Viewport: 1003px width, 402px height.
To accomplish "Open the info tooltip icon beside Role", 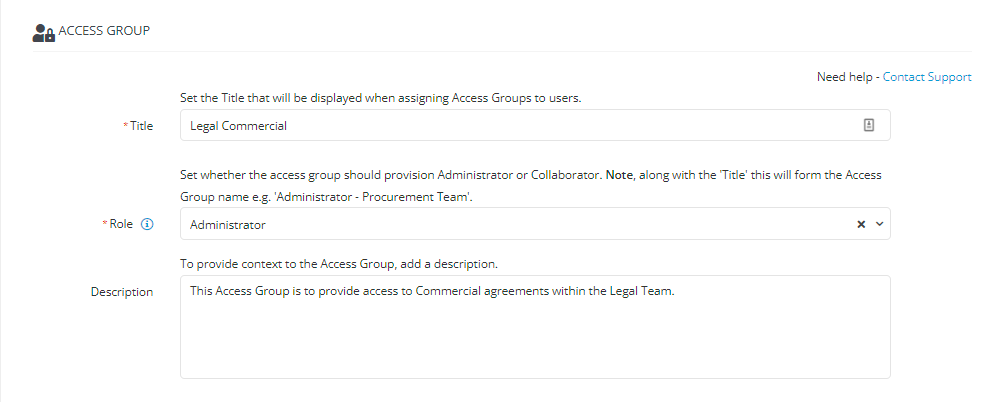I will [x=147, y=224].
